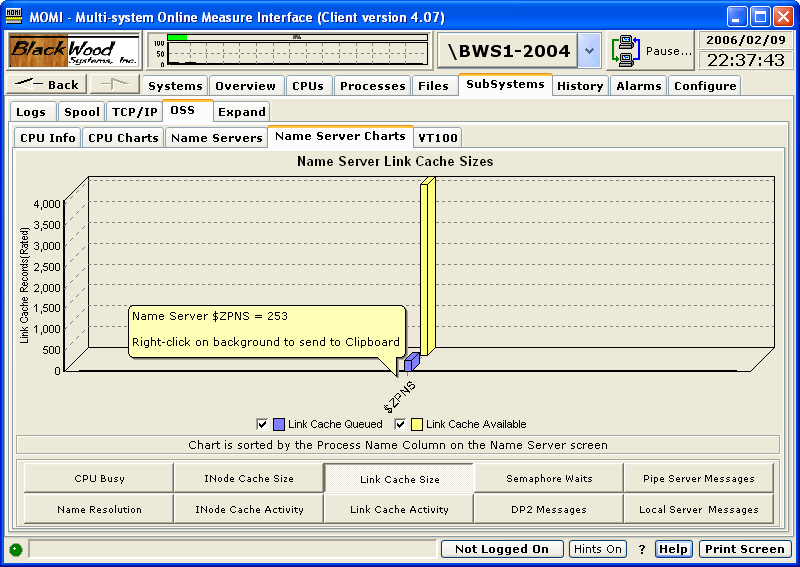
Task: Open the system name dropdown arrow
Action: coord(590,51)
